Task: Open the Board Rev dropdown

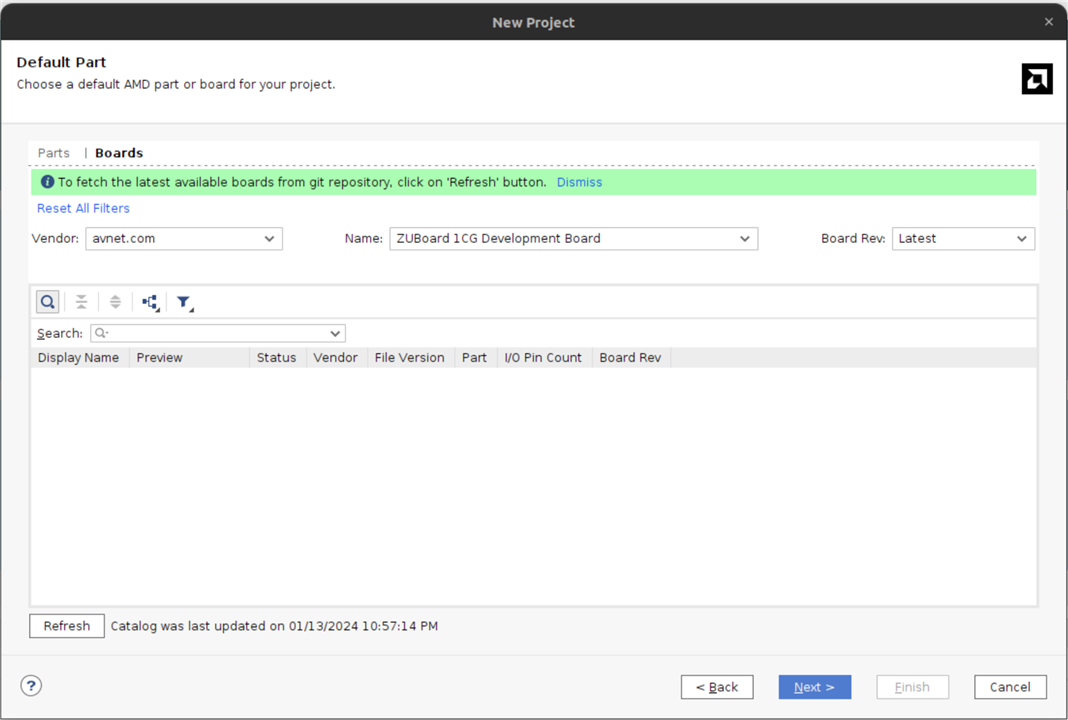Action: pyautogui.click(x=963, y=239)
